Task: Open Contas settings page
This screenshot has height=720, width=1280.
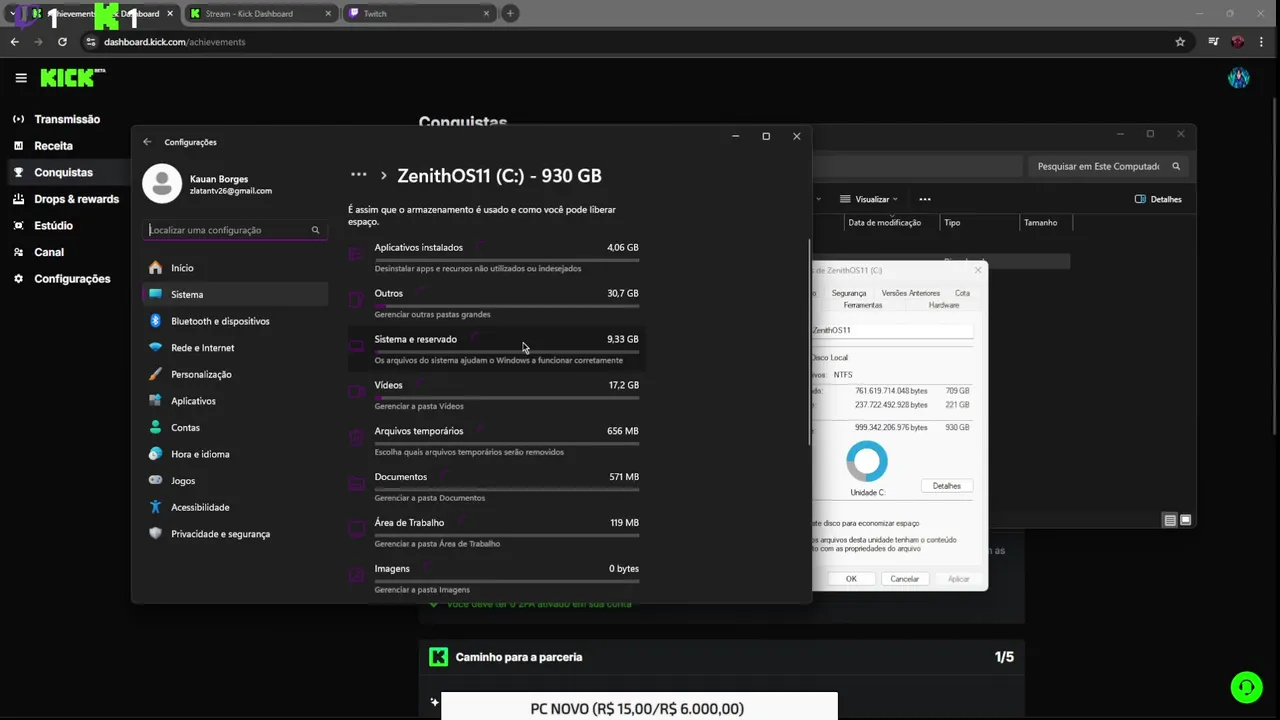Action: click(x=235, y=427)
